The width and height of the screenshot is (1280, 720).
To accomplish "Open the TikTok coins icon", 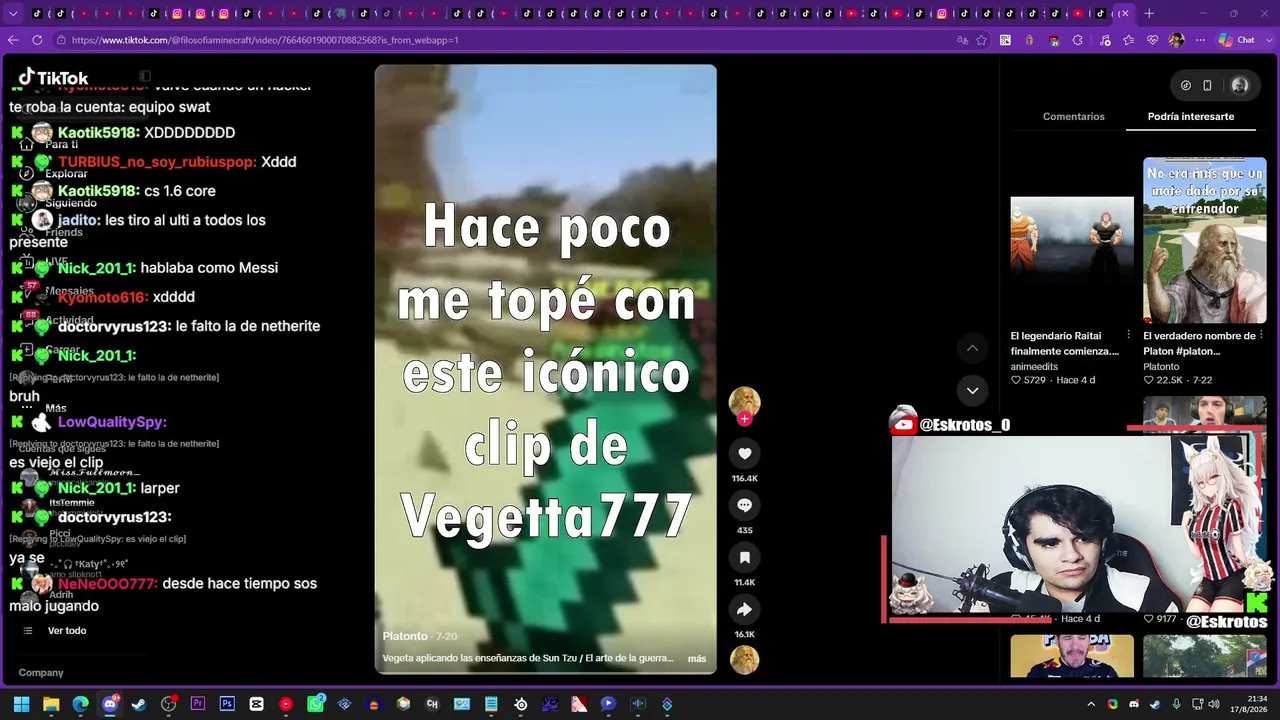I will pos(1186,86).
